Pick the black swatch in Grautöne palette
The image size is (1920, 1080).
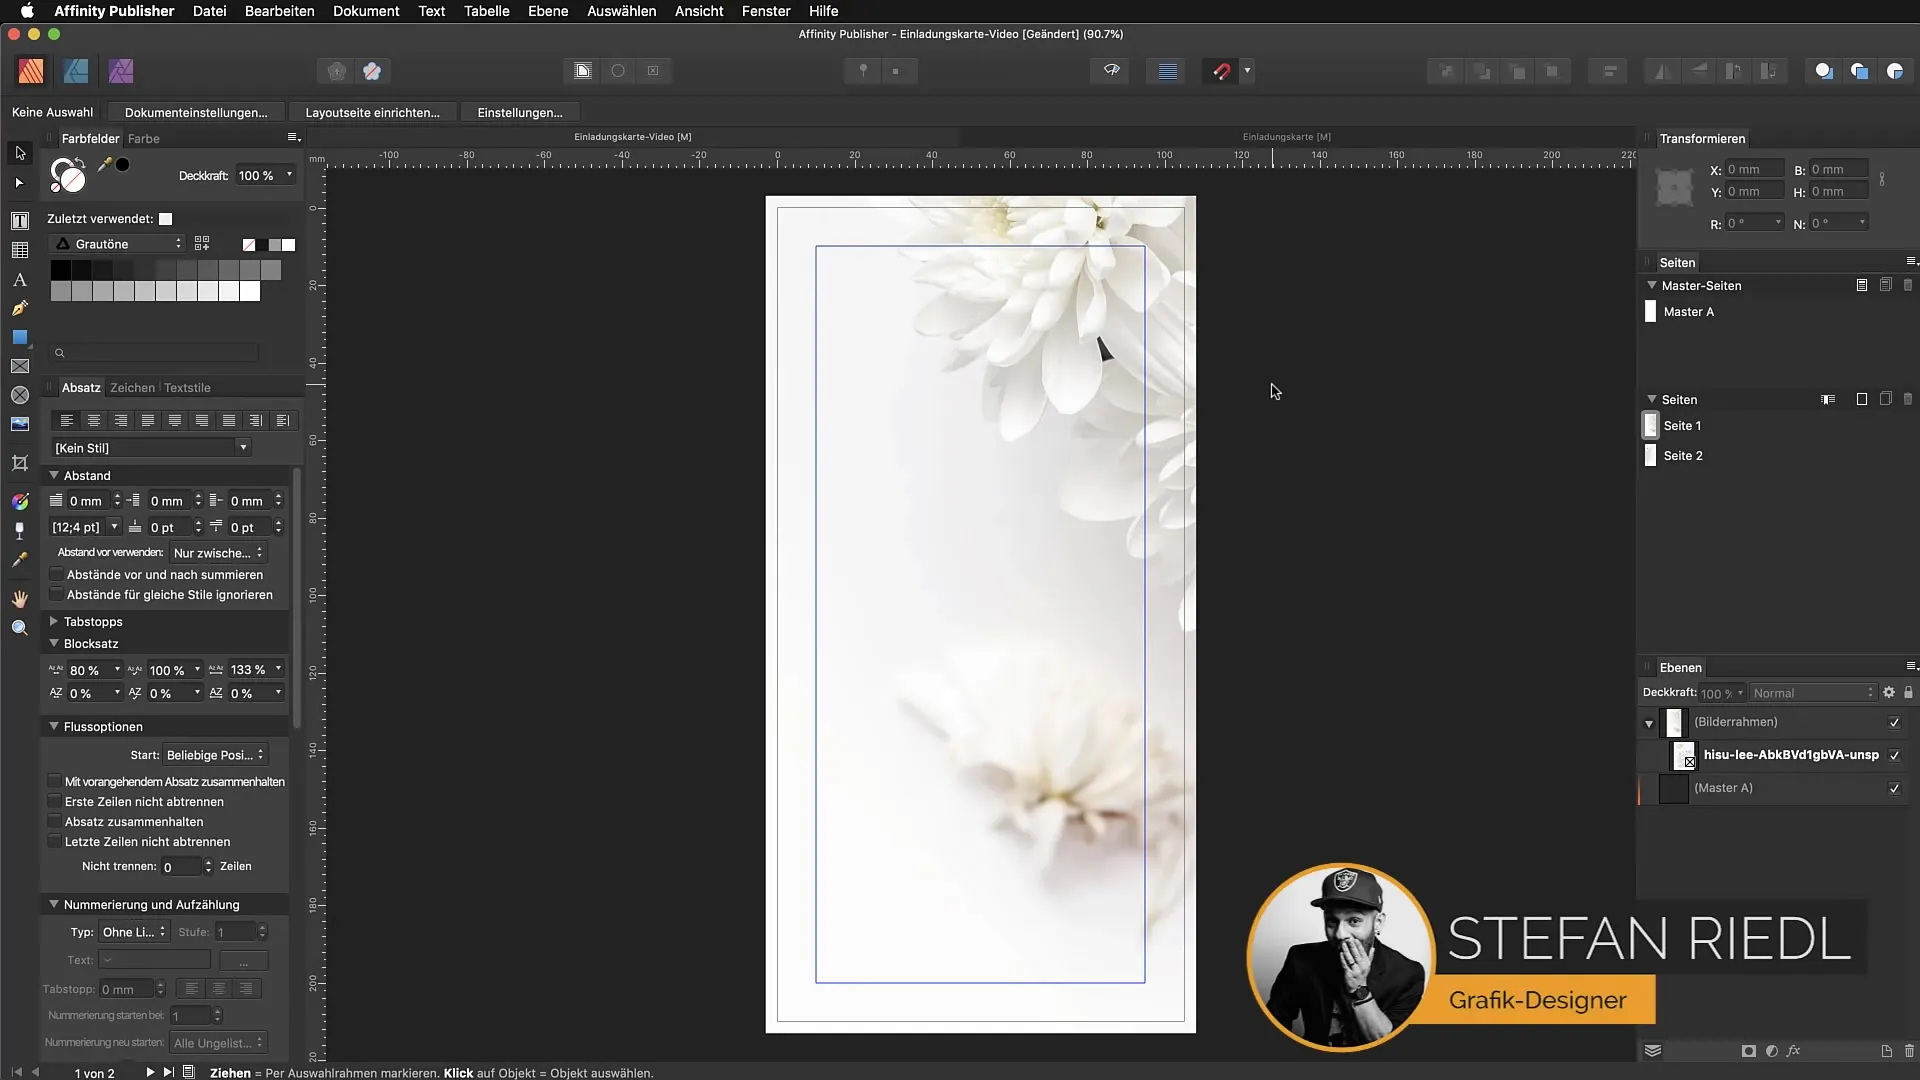60,270
